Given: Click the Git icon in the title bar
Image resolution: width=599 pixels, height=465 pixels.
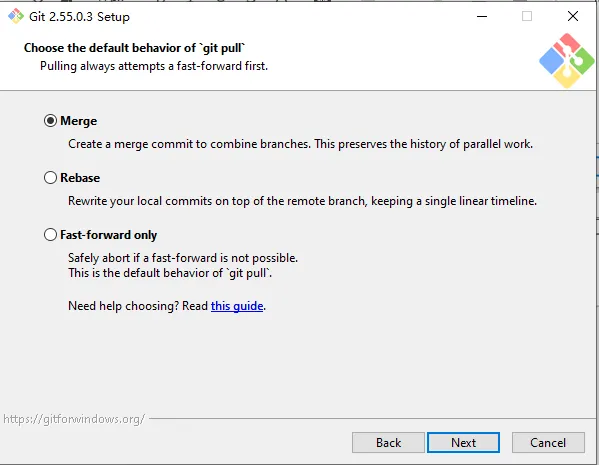Looking at the screenshot, I should 16,16.
